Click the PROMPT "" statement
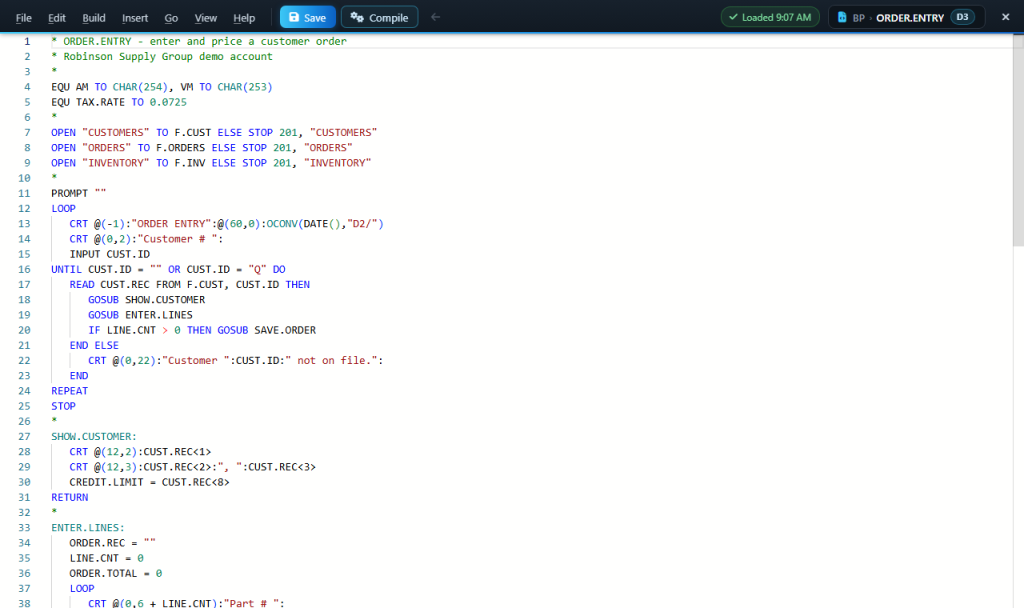 pyautogui.click(x=78, y=193)
